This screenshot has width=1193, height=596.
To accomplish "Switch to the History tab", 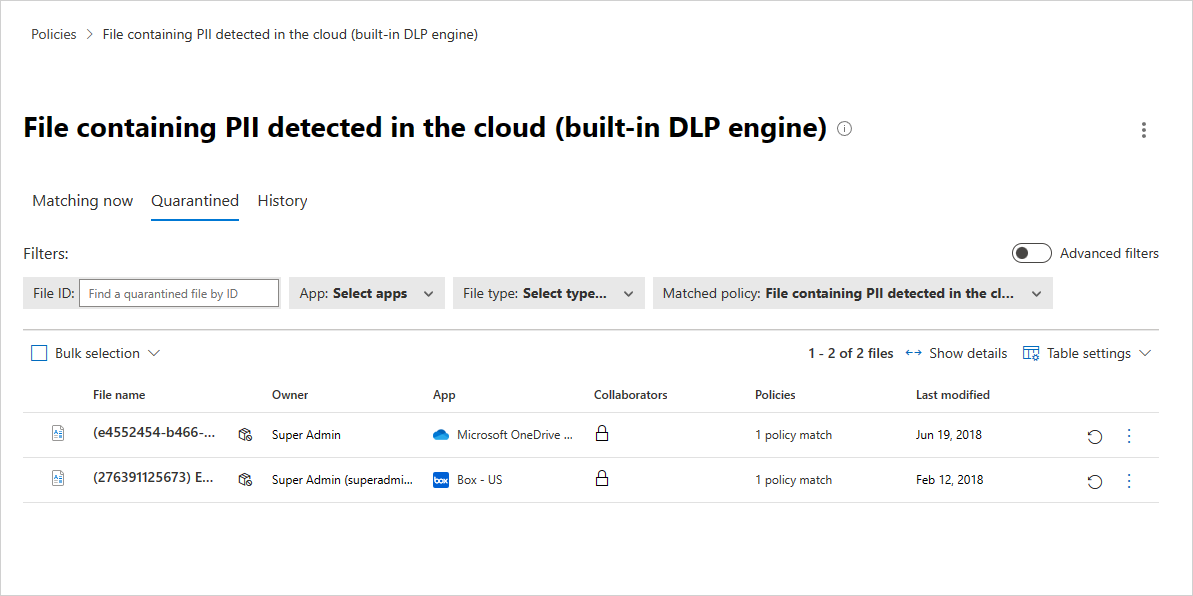I will pyautogui.click(x=282, y=201).
